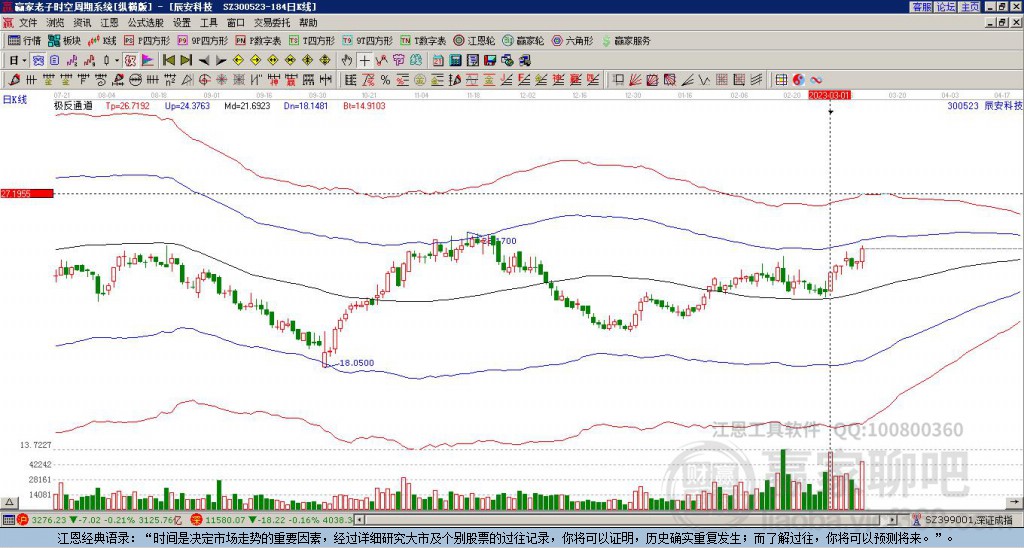Click the 2023-03-01 date marker
Image resolution: width=1024 pixels, height=548 pixels.
click(x=829, y=95)
